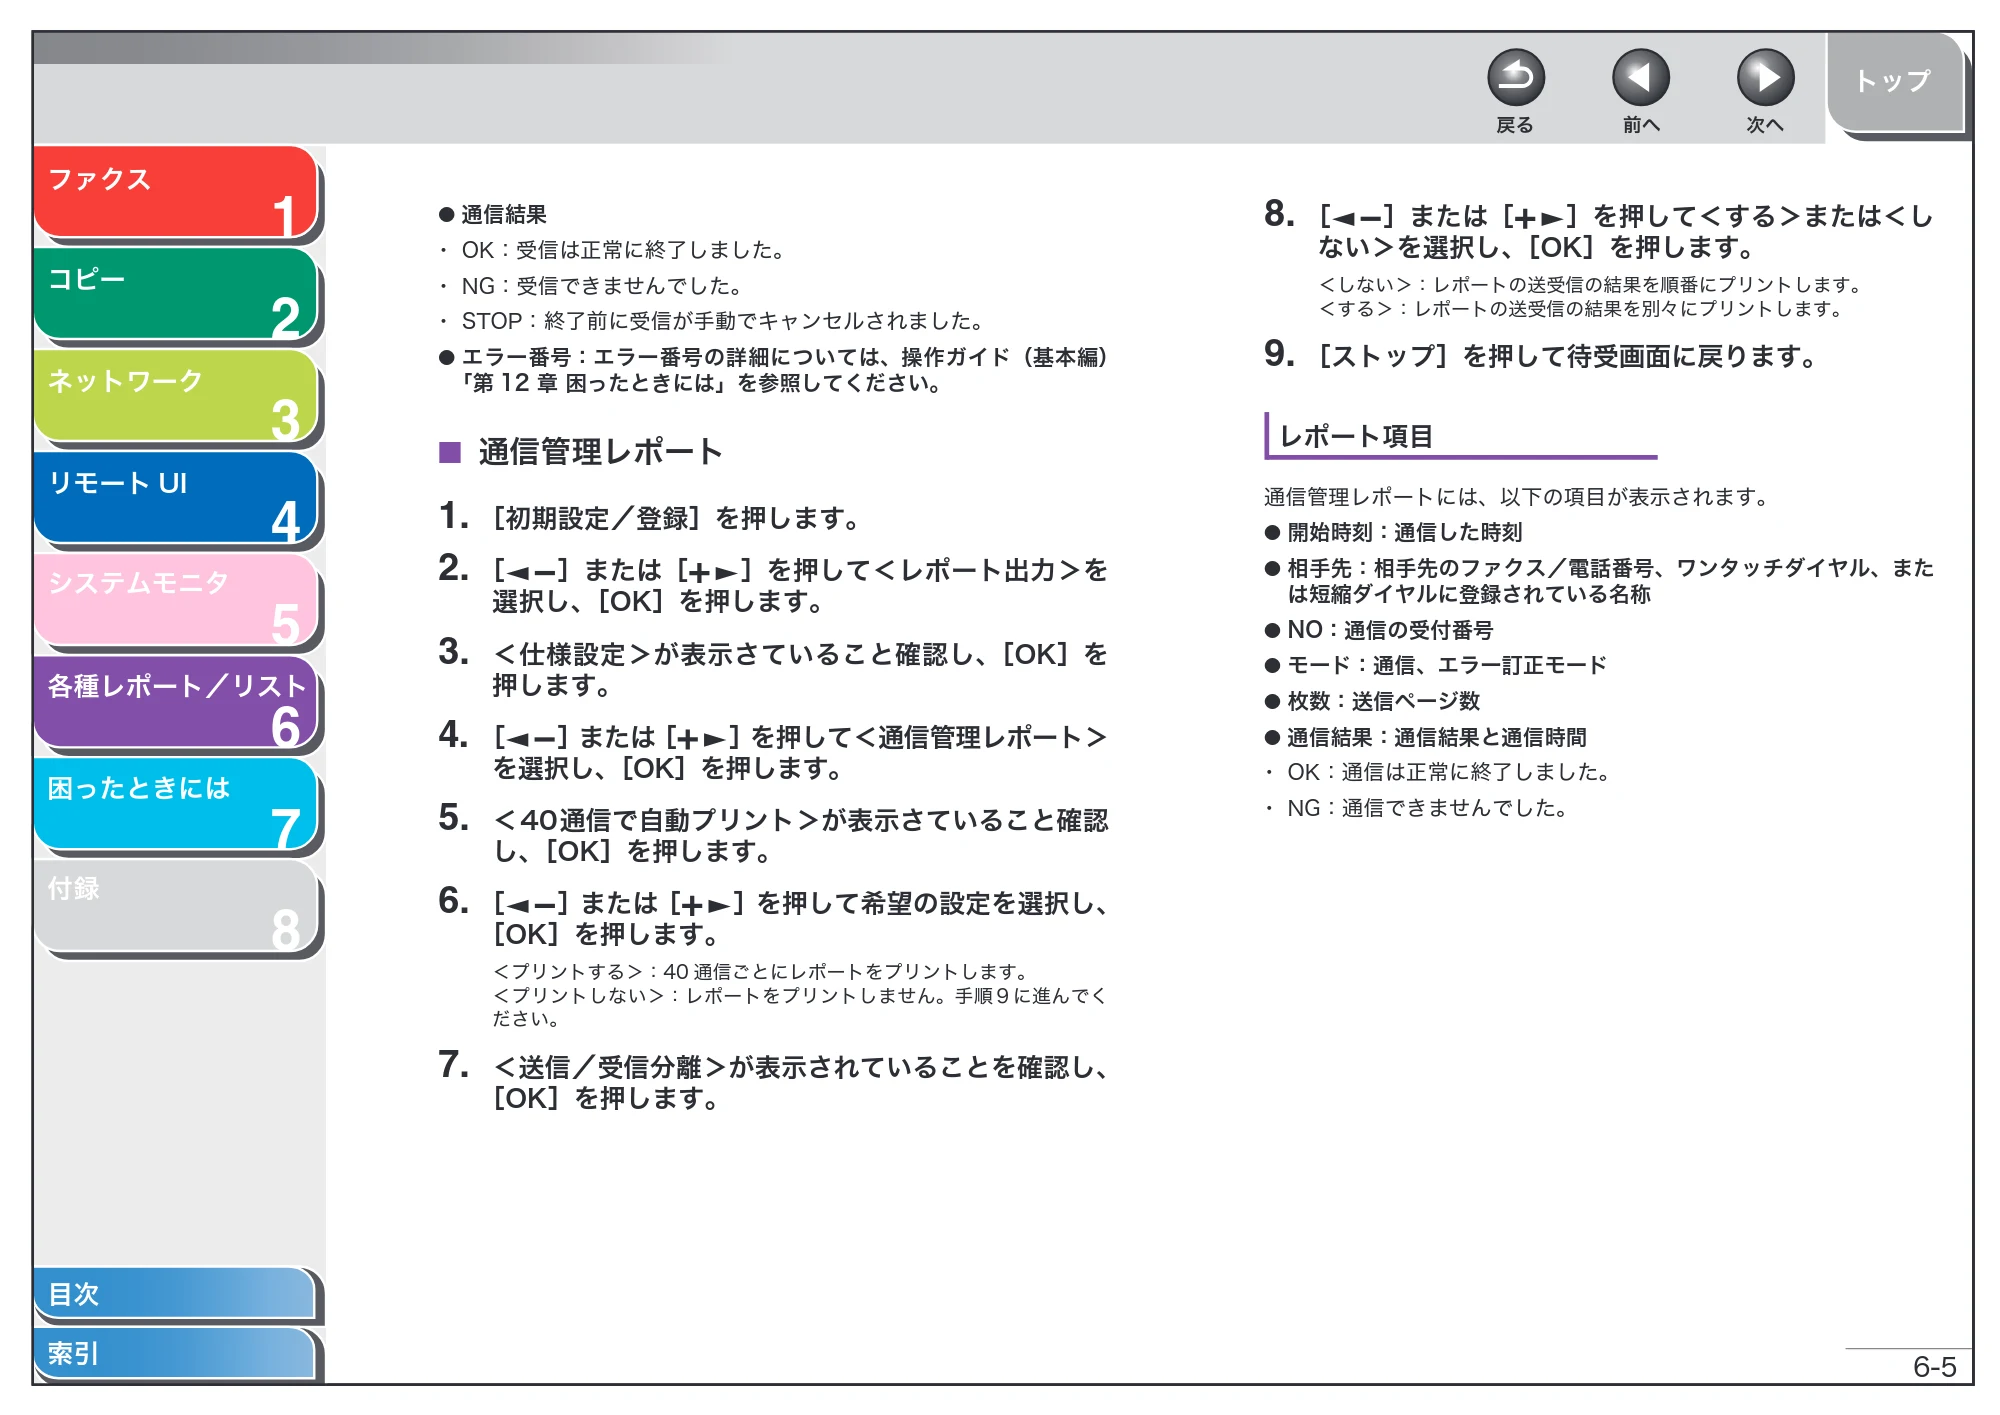This screenshot has width=2000, height=1415.
Task: Select the リモート UI chapter tab
Action: tap(176, 498)
